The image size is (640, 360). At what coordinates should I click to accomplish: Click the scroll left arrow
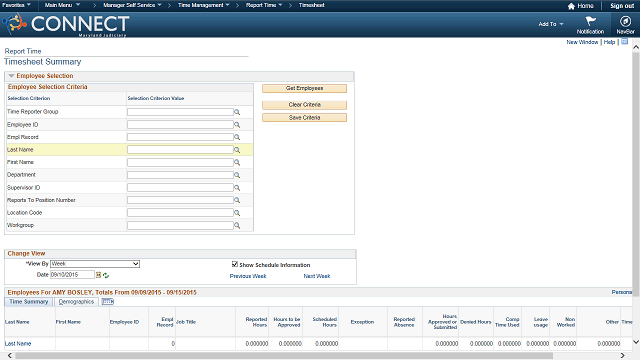pos(10,356)
